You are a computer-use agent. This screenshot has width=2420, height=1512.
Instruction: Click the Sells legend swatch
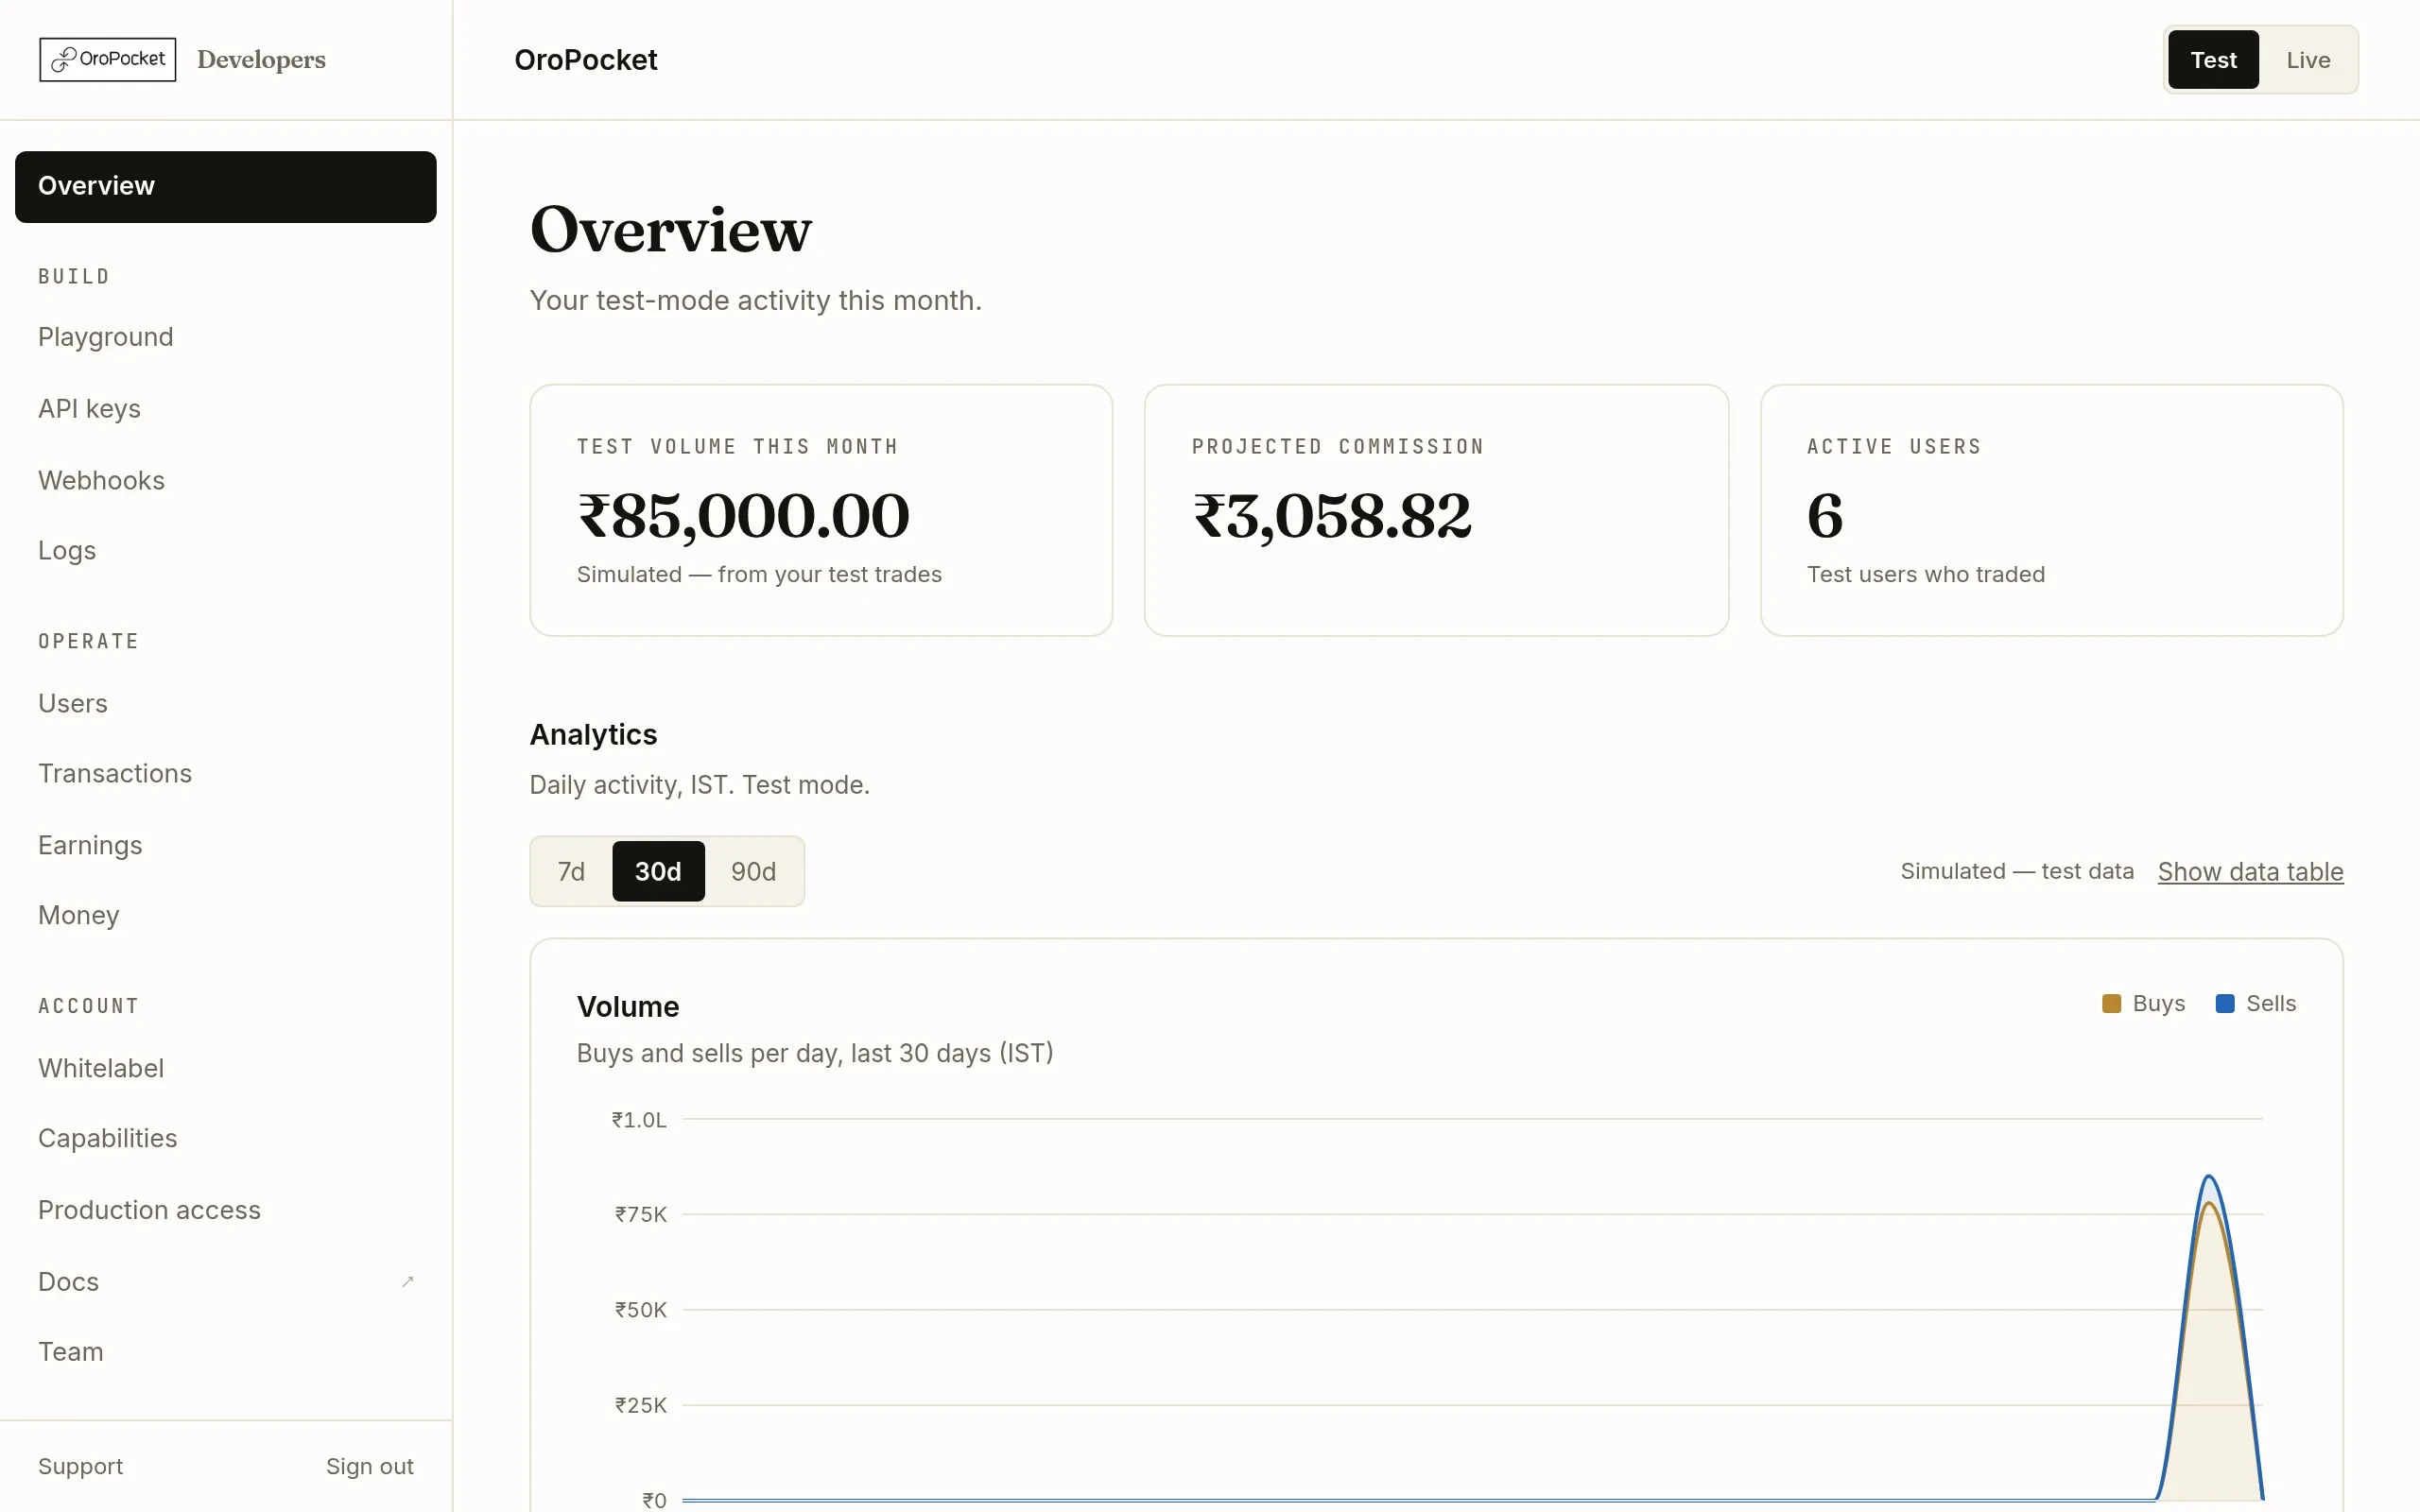[x=2225, y=1003]
